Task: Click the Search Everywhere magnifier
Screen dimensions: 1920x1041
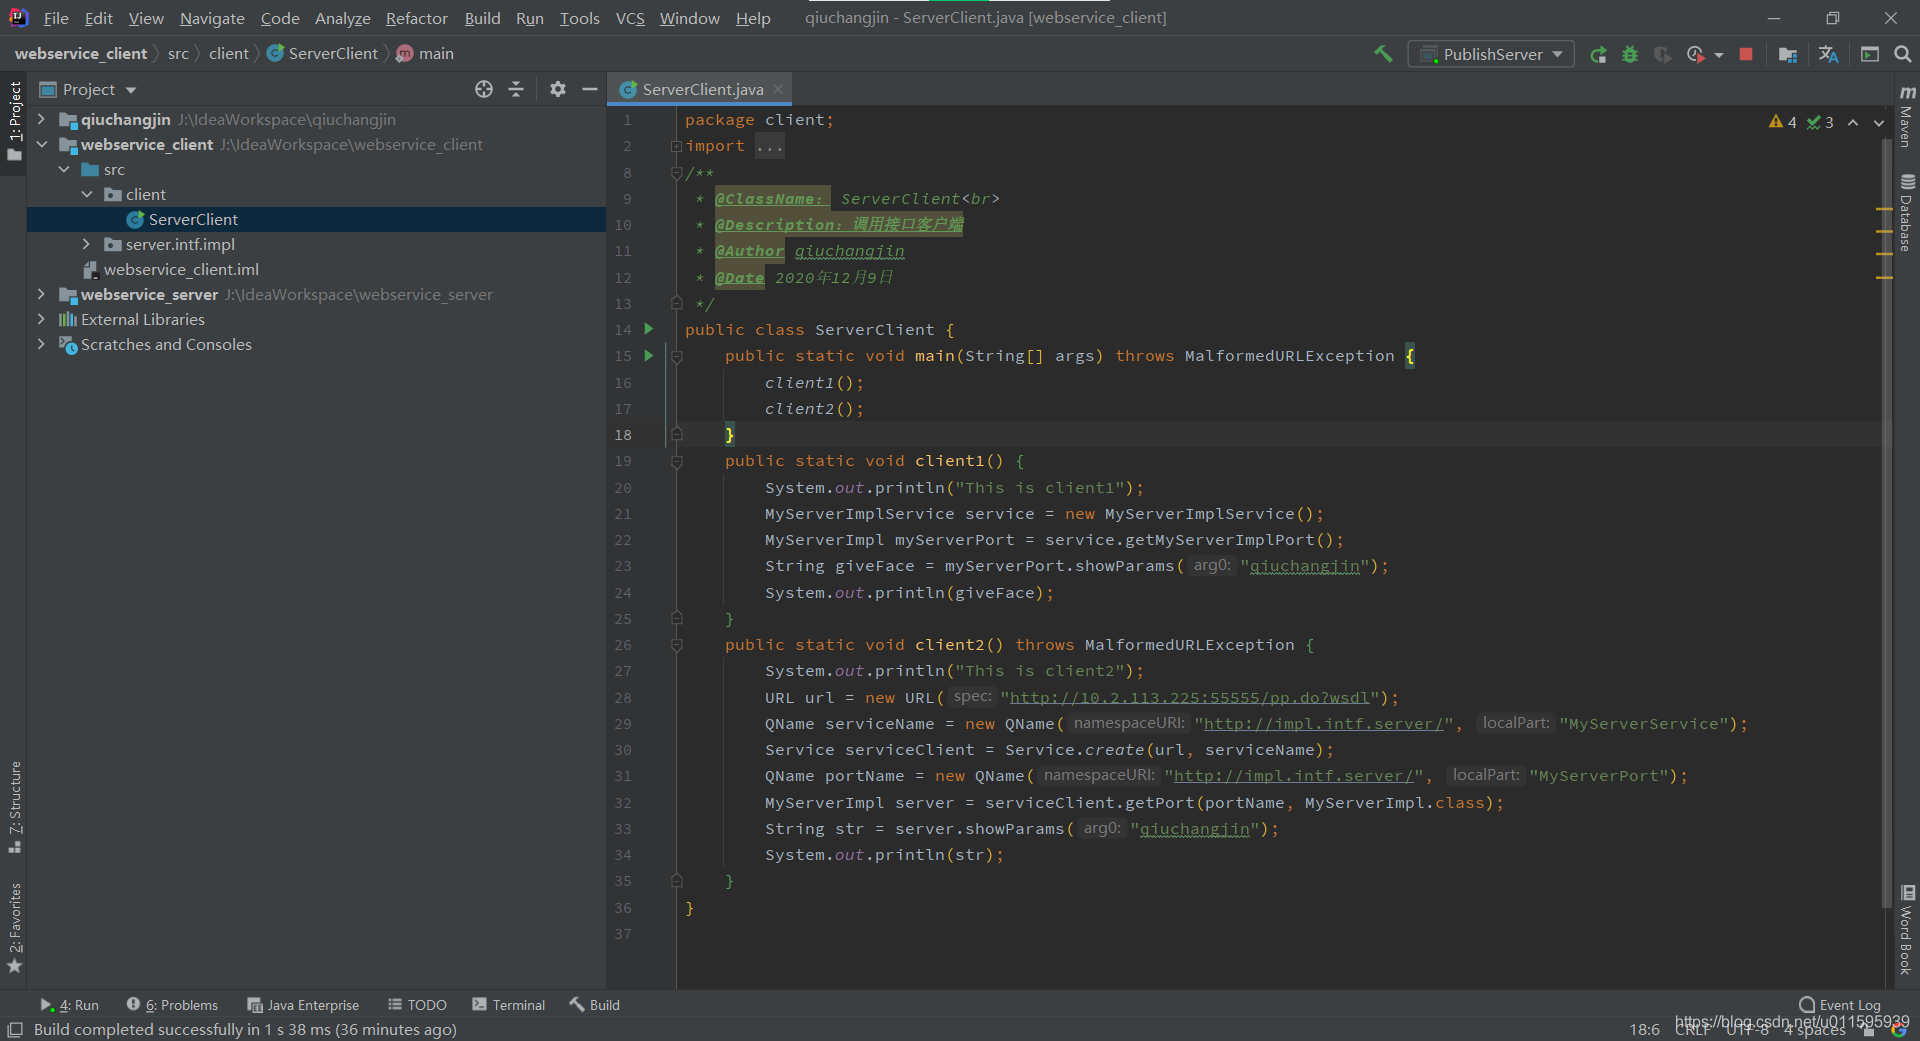Action: point(1902,55)
